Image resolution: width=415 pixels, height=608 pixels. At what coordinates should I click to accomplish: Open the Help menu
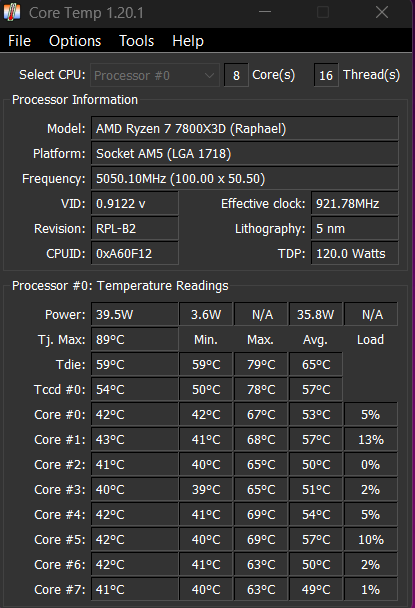tap(188, 41)
